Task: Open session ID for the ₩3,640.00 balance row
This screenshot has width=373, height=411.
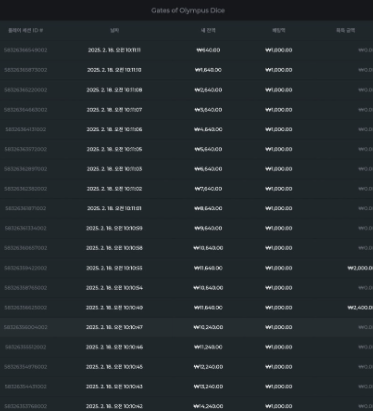Action: (x=26, y=110)
